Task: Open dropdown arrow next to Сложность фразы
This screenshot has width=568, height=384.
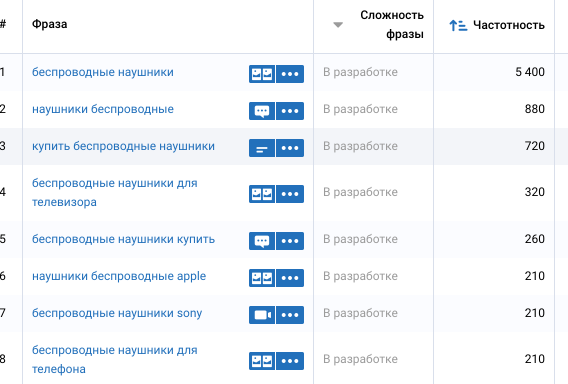Action: [x=338, y=25]
